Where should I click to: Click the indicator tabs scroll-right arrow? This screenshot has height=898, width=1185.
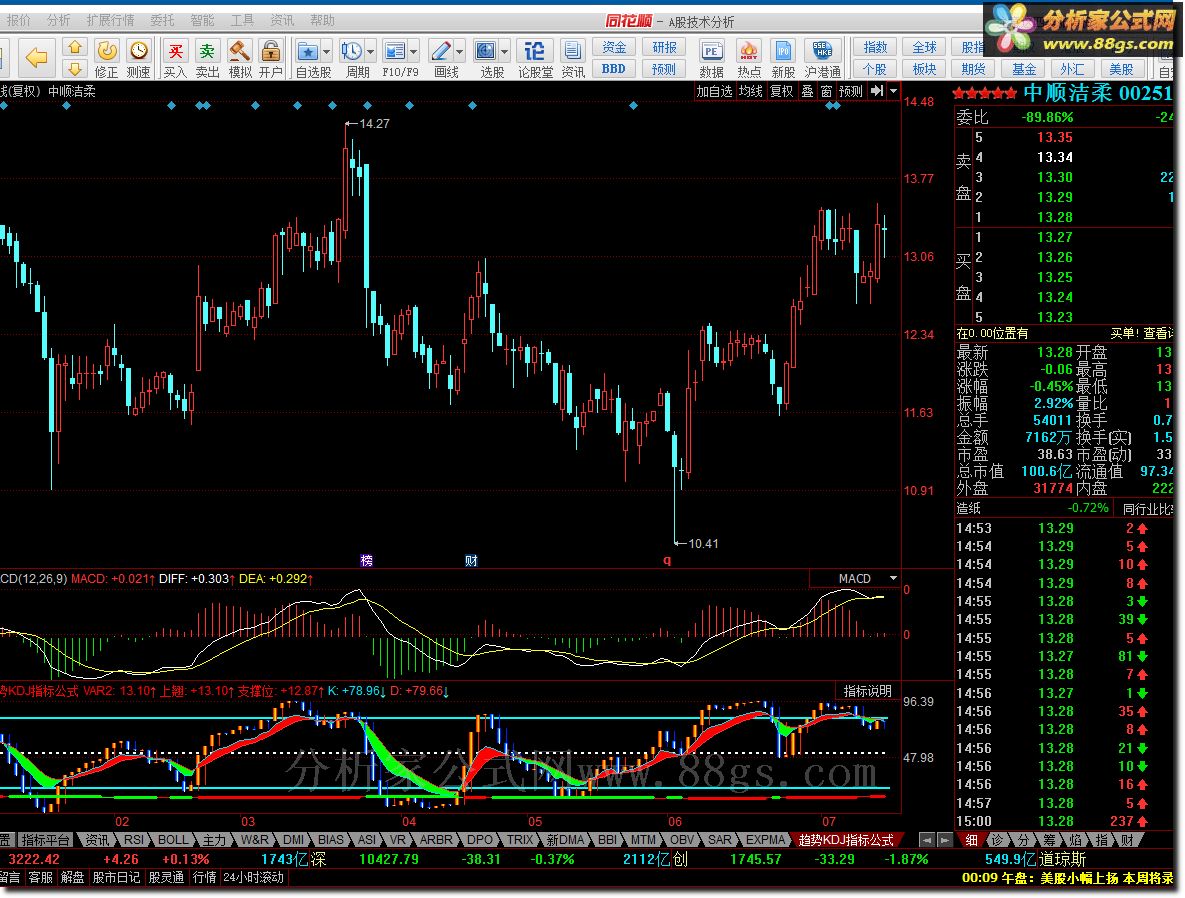coord(945,840)
